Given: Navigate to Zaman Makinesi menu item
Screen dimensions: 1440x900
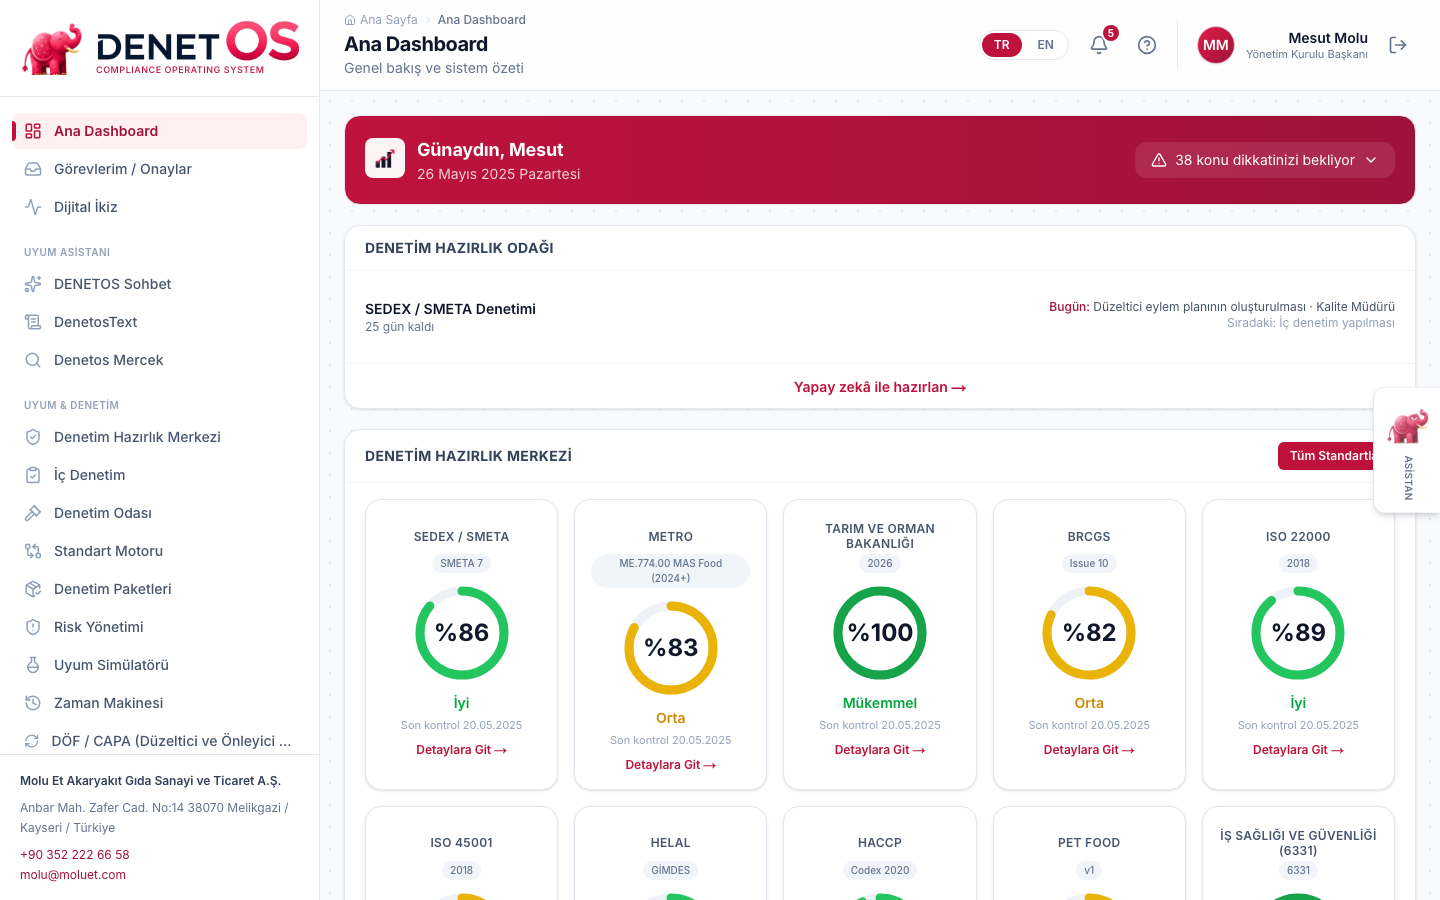Looking at the screenshot, I should pyautogui.click(x=160, y=703).
